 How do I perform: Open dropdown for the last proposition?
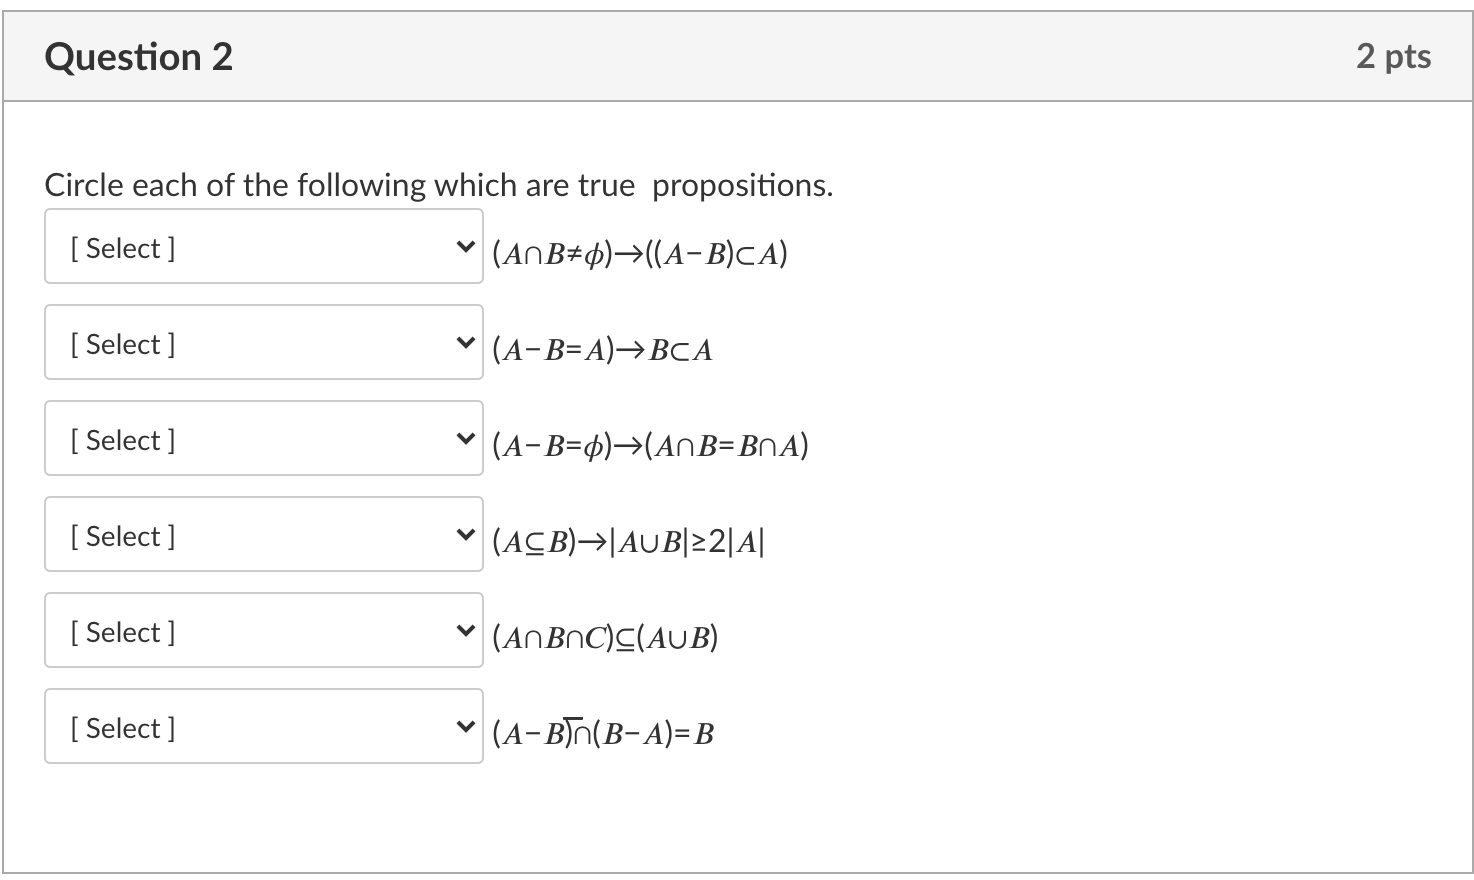[x=263, y=726]
